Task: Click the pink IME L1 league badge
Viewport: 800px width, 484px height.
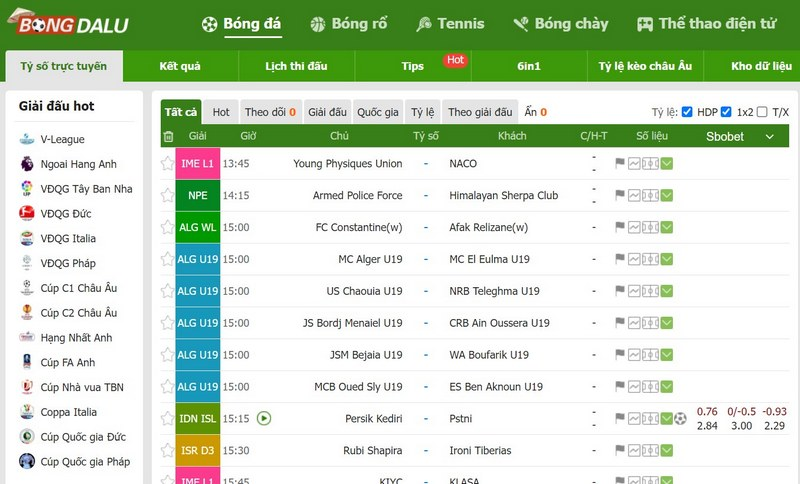Action: [197, 163]
